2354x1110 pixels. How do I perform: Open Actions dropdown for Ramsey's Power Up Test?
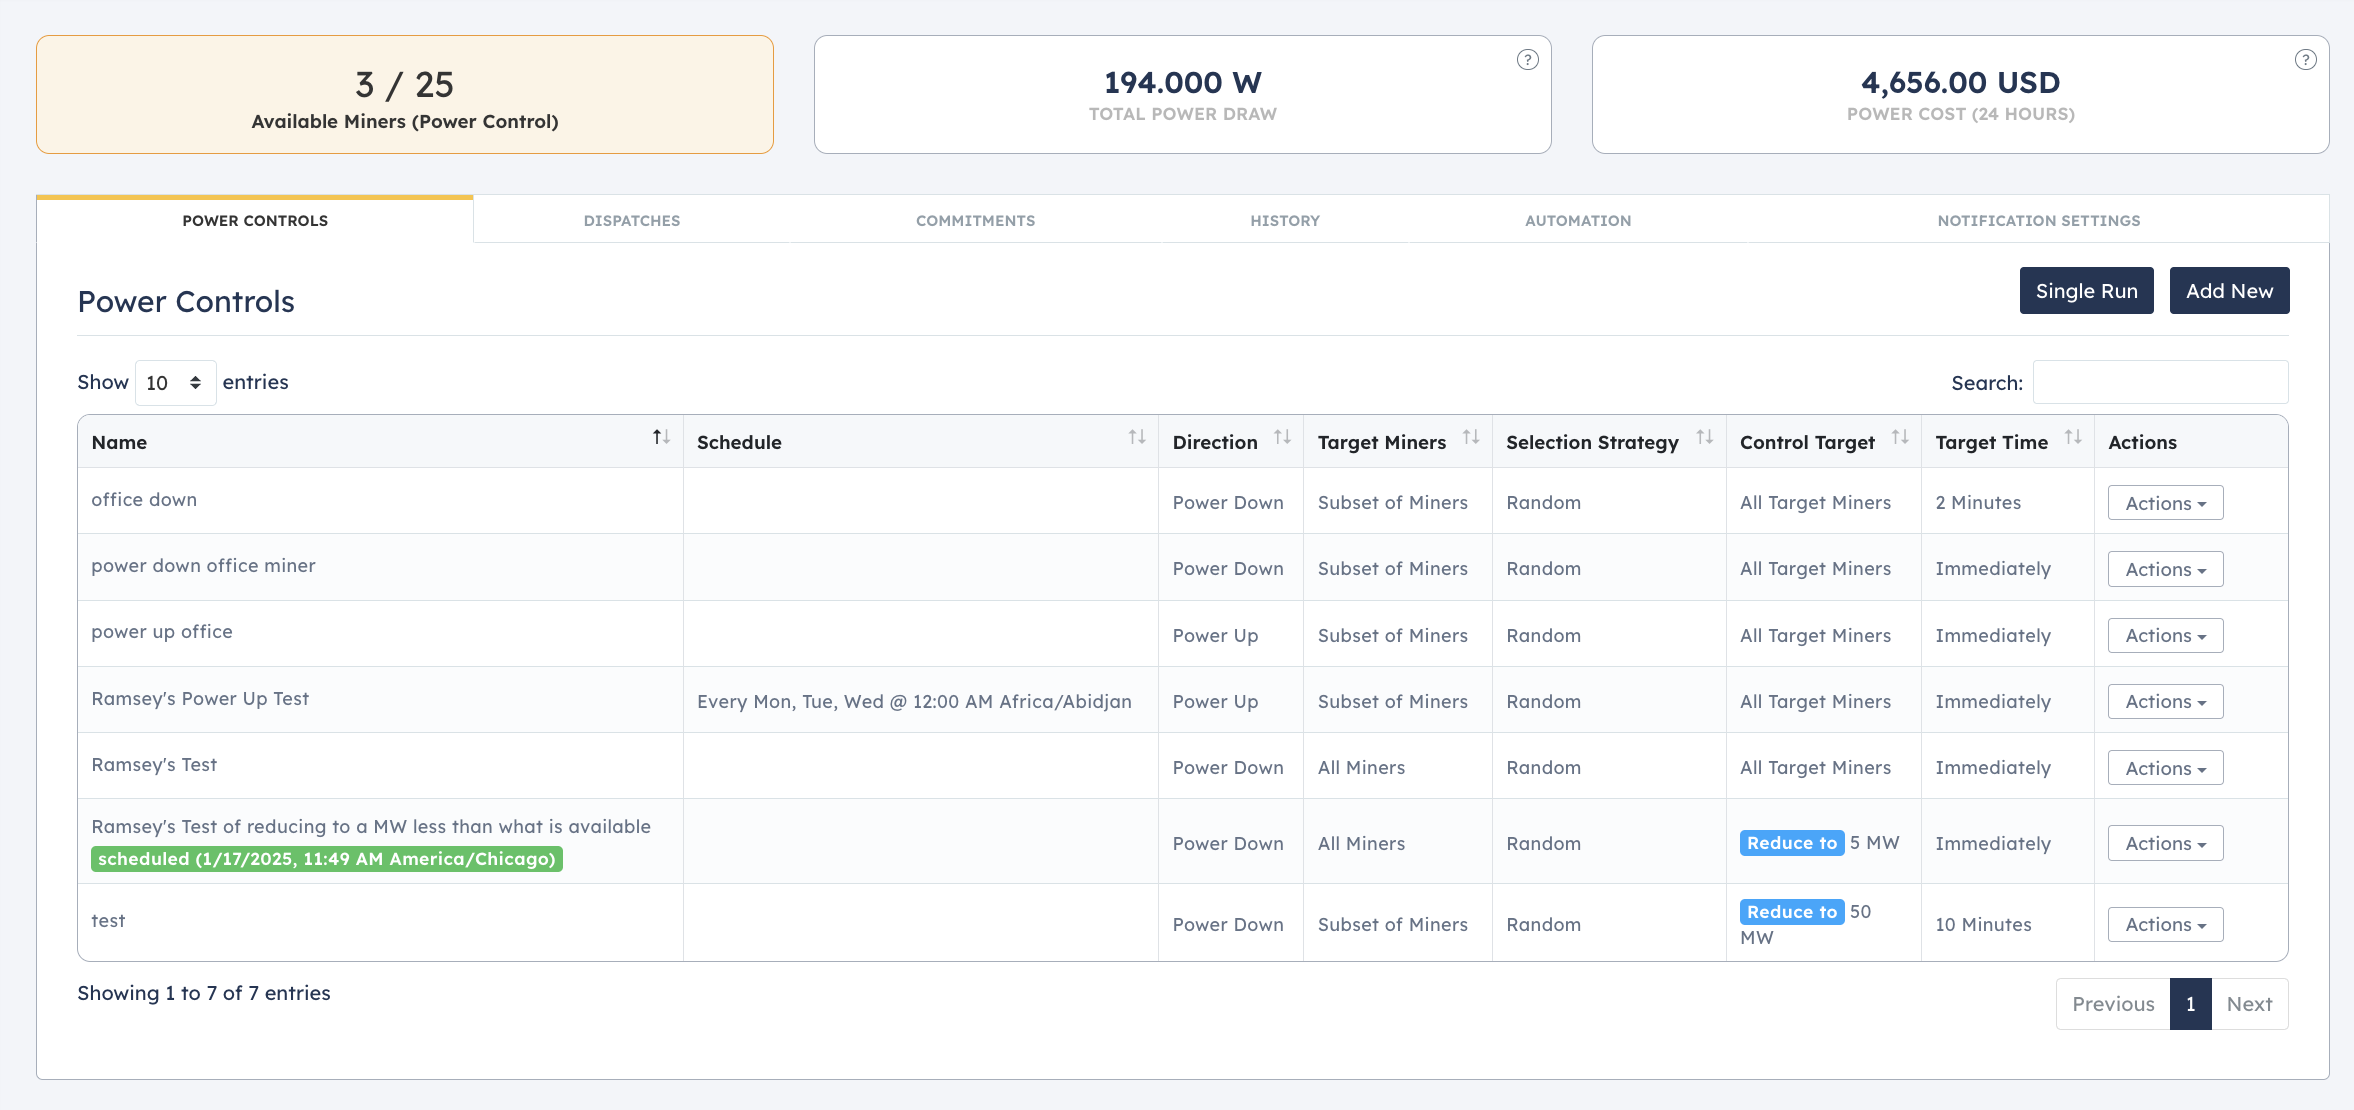[x=2165, y=702]
